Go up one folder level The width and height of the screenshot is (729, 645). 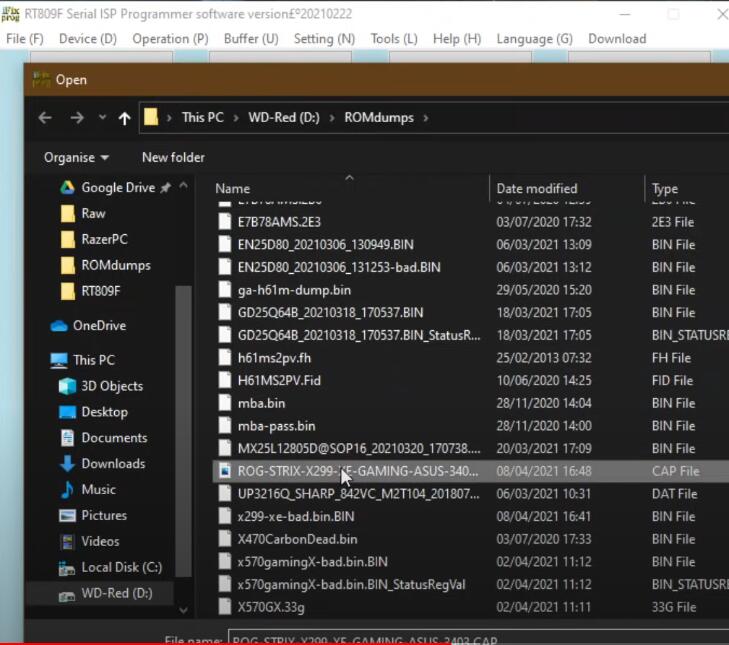pos(124,118)
